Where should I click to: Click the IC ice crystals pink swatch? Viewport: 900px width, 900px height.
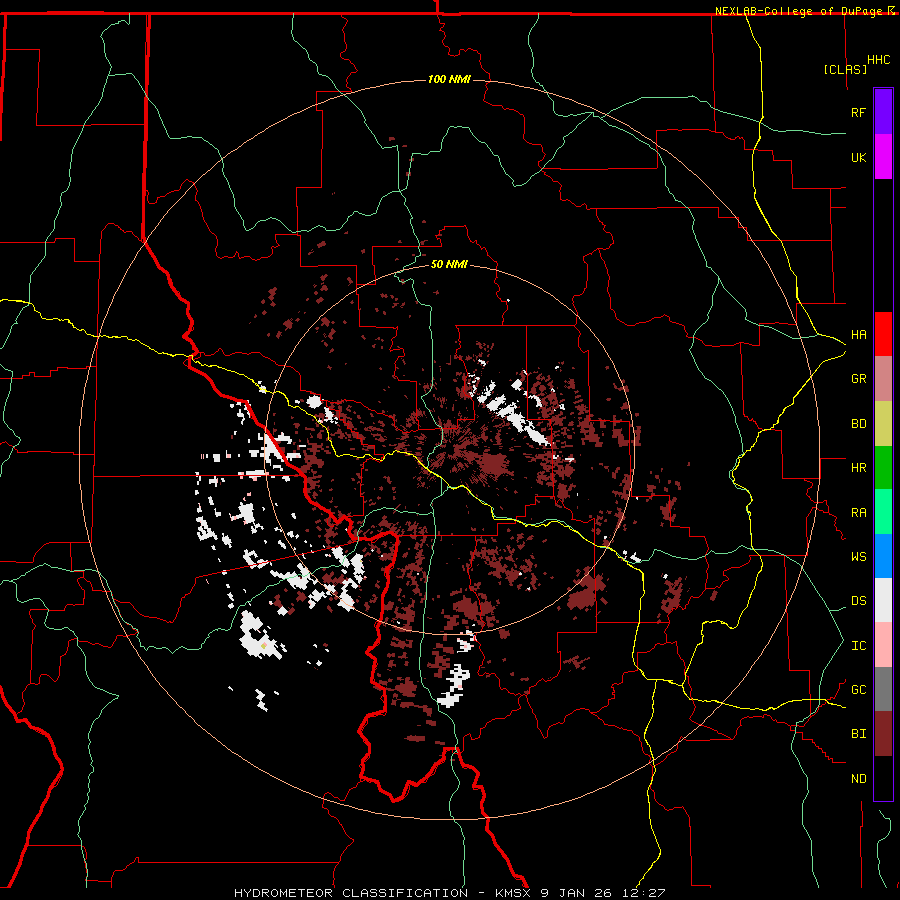(883, 645)
